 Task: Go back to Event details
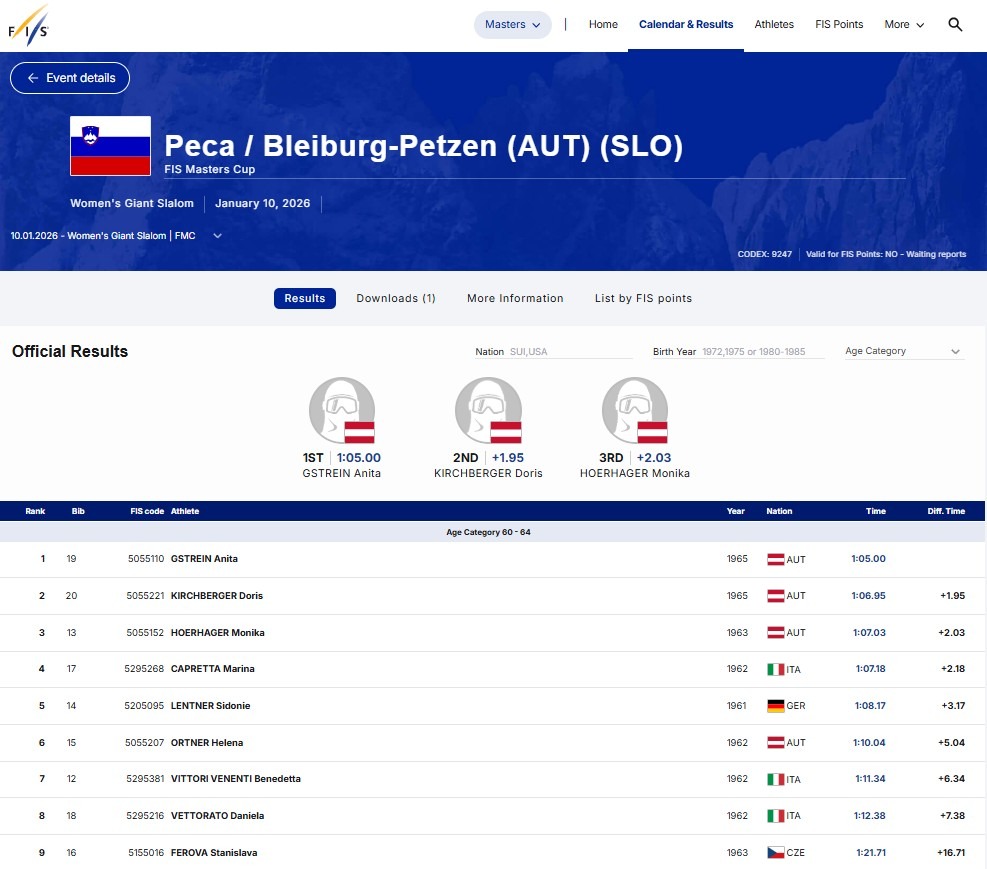70,78
